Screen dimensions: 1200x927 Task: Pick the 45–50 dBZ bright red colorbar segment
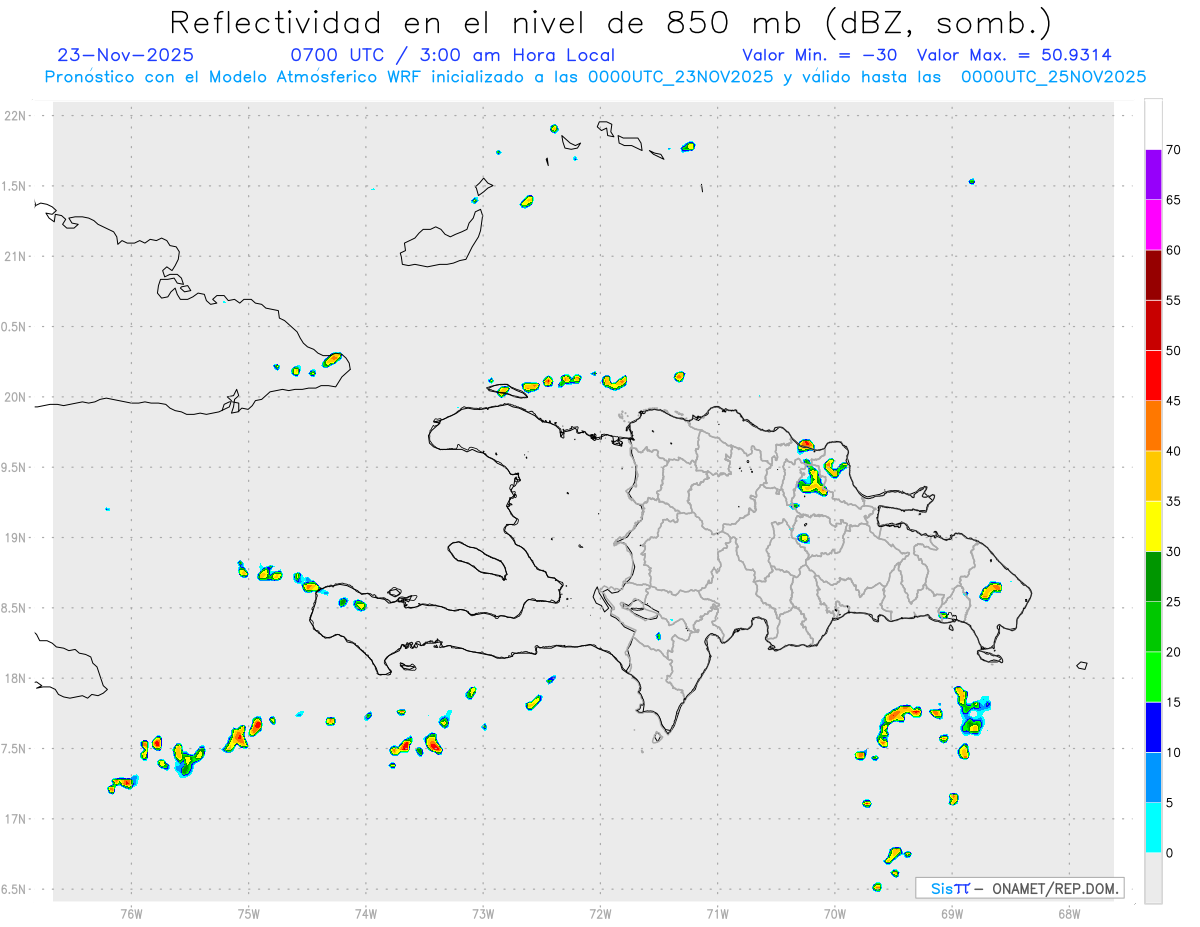1153,376
